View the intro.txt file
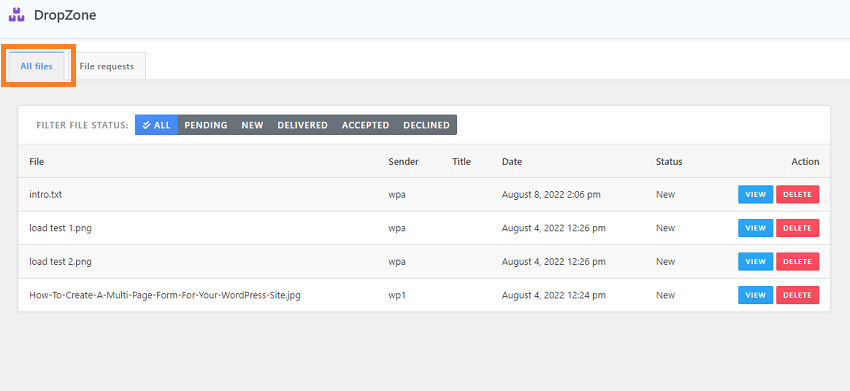Screen dimensions: 850x391 click(755, 194)
